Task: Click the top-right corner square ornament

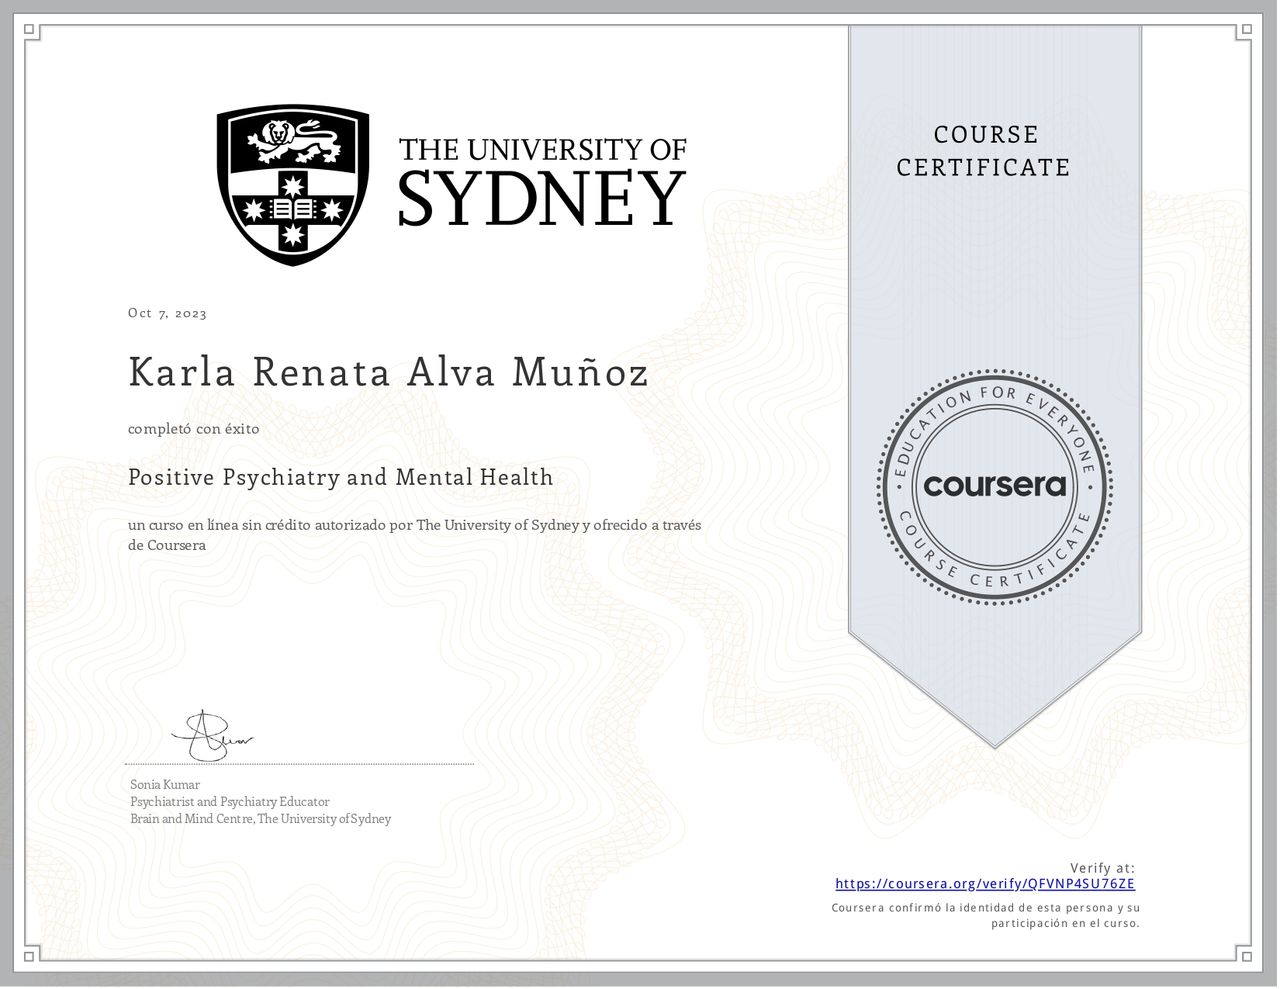Action: 1245,31
